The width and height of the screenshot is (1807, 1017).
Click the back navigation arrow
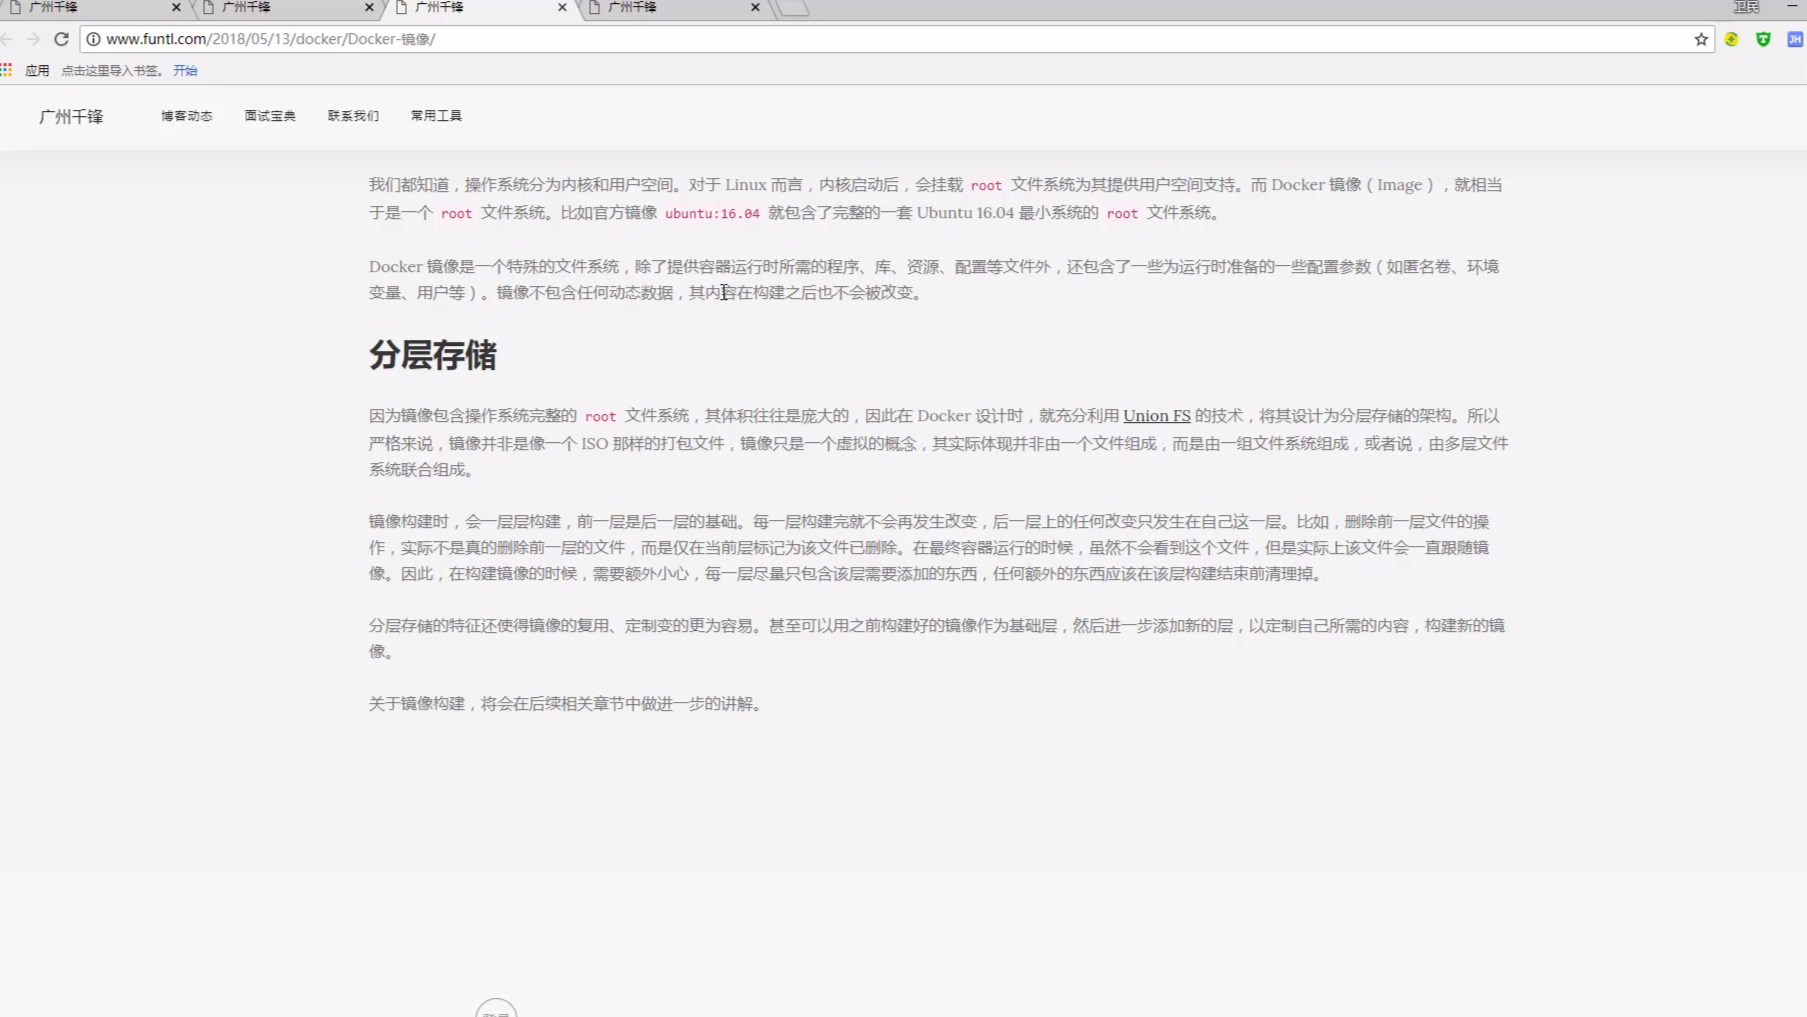pos(7,39)
